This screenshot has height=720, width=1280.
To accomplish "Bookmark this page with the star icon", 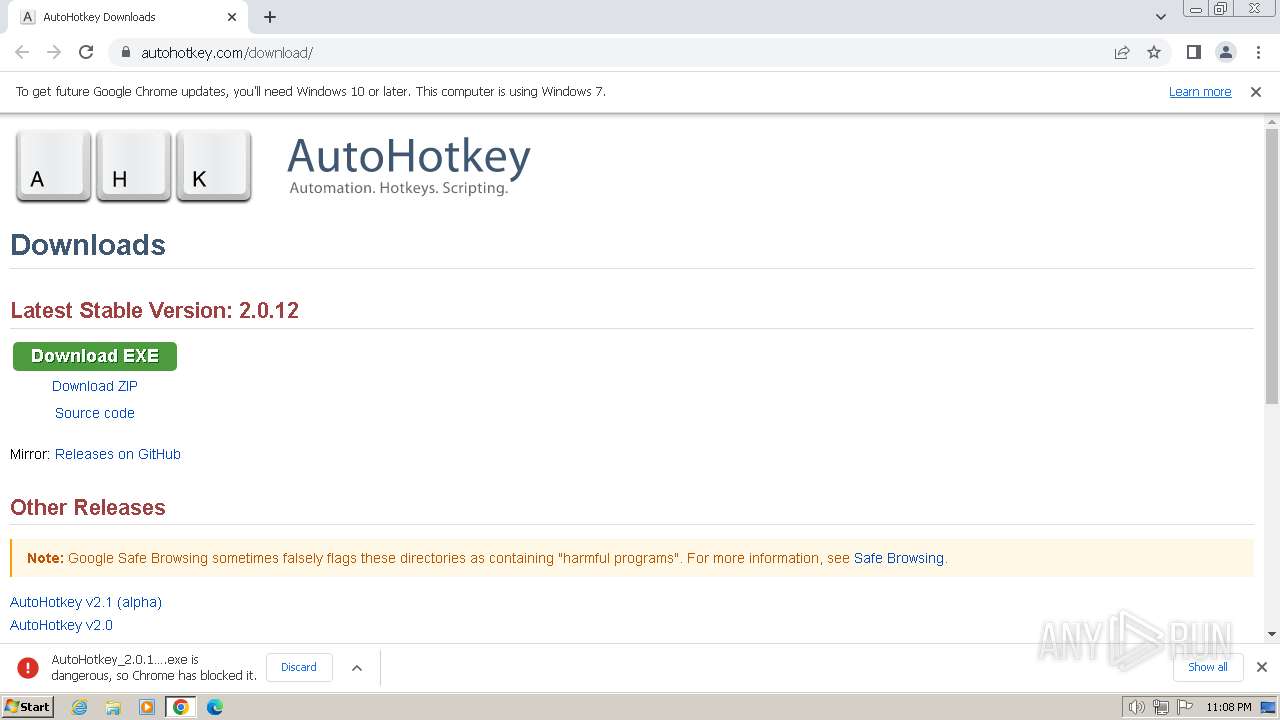I will point(1154,52).
